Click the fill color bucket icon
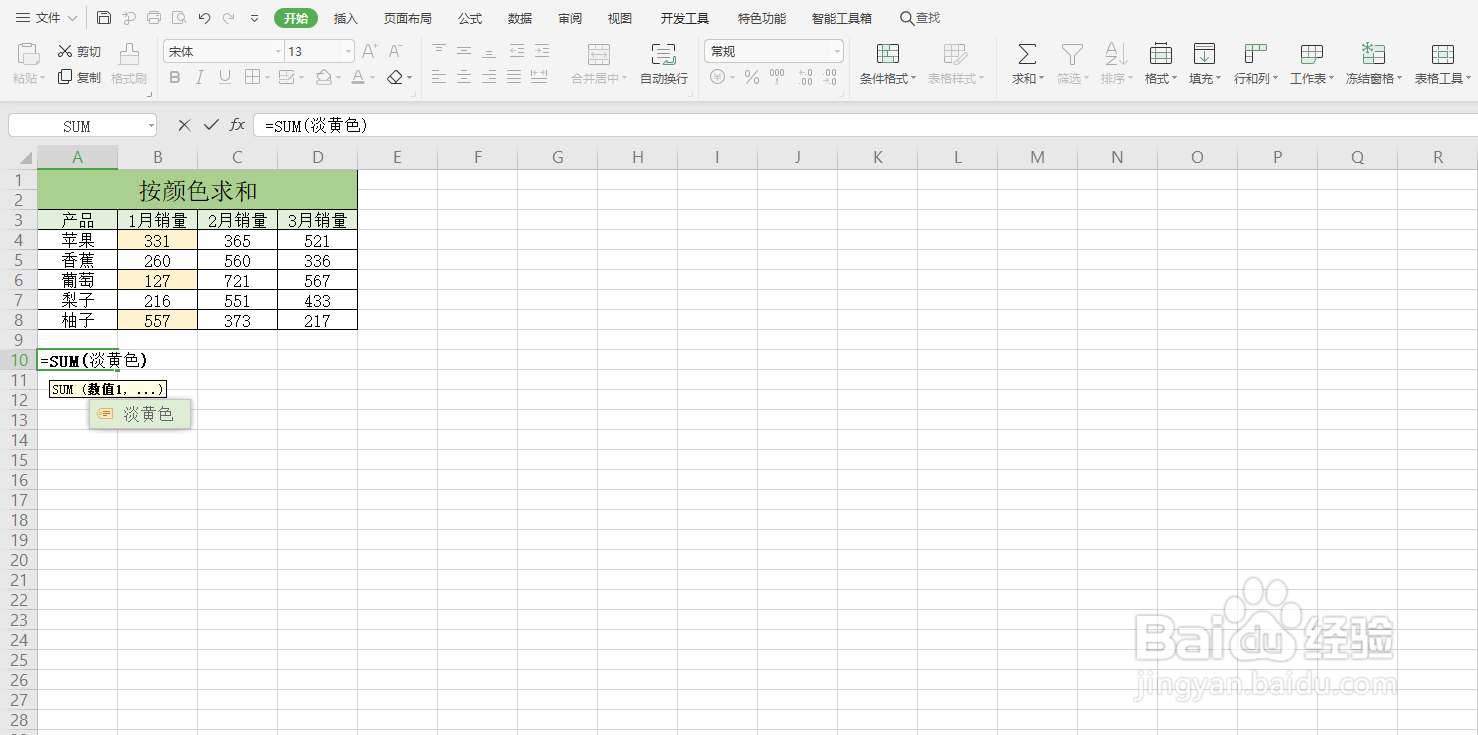Viewport: 1478px width, 735px height. [x=323, y=77]
